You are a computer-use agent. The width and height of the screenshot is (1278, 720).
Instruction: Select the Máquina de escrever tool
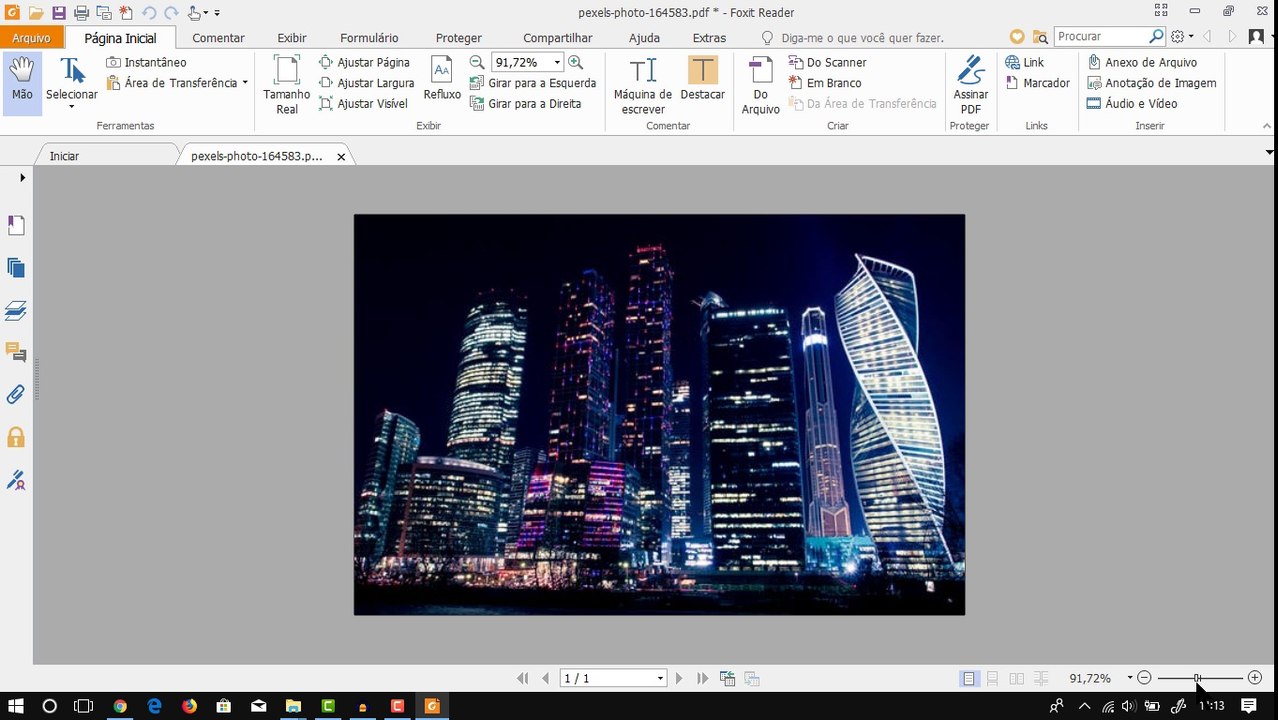pyautogui.click(x=643, y=85)
